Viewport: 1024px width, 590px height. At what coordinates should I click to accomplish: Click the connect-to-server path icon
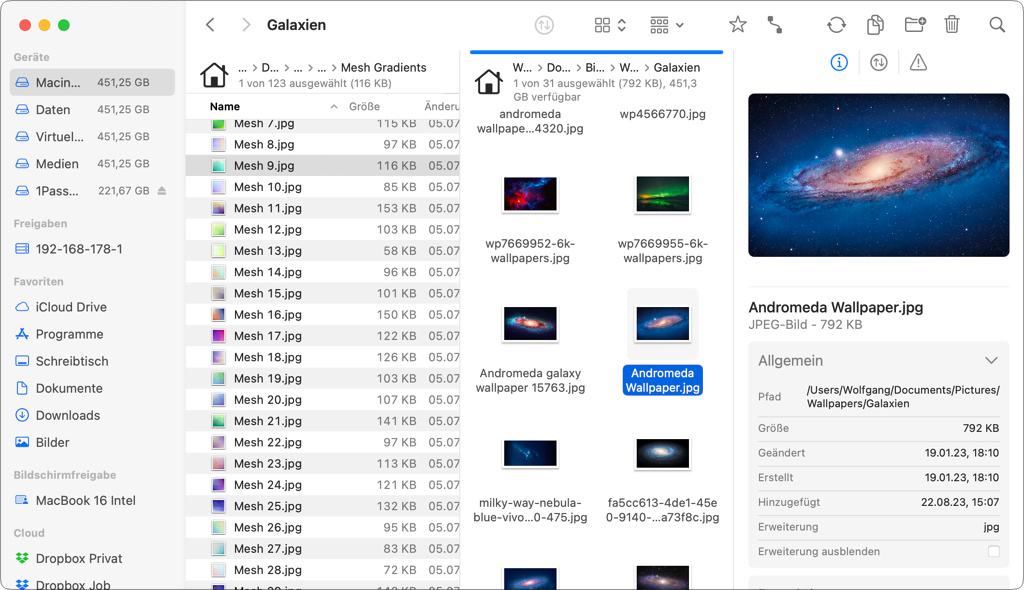pos(775,25)
